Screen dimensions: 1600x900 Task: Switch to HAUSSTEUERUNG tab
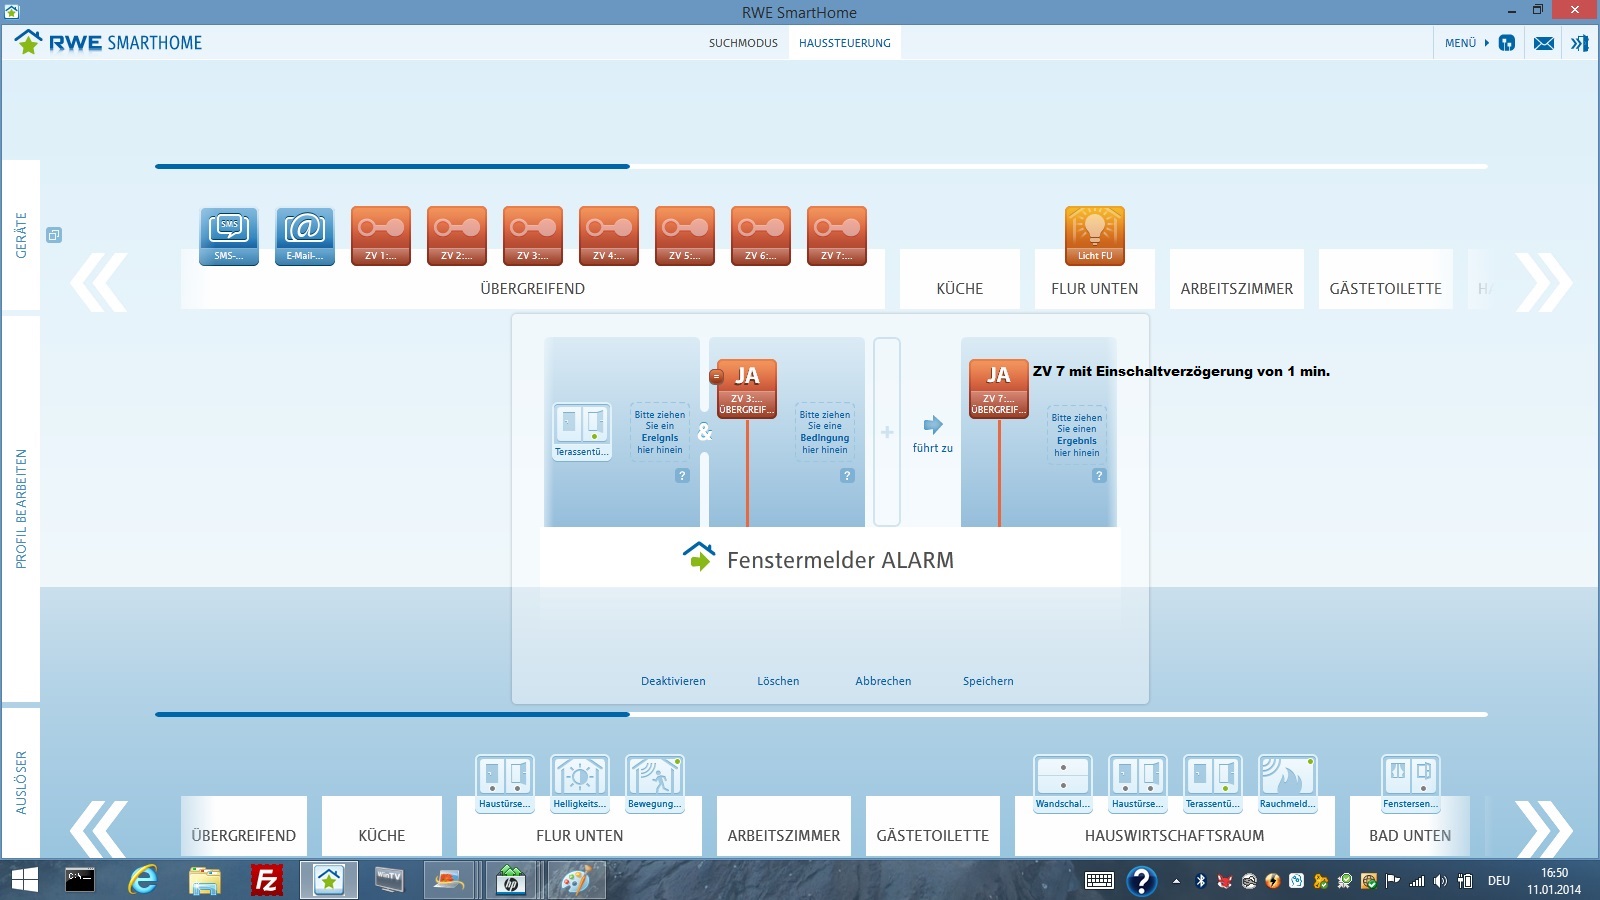point(845,43)
